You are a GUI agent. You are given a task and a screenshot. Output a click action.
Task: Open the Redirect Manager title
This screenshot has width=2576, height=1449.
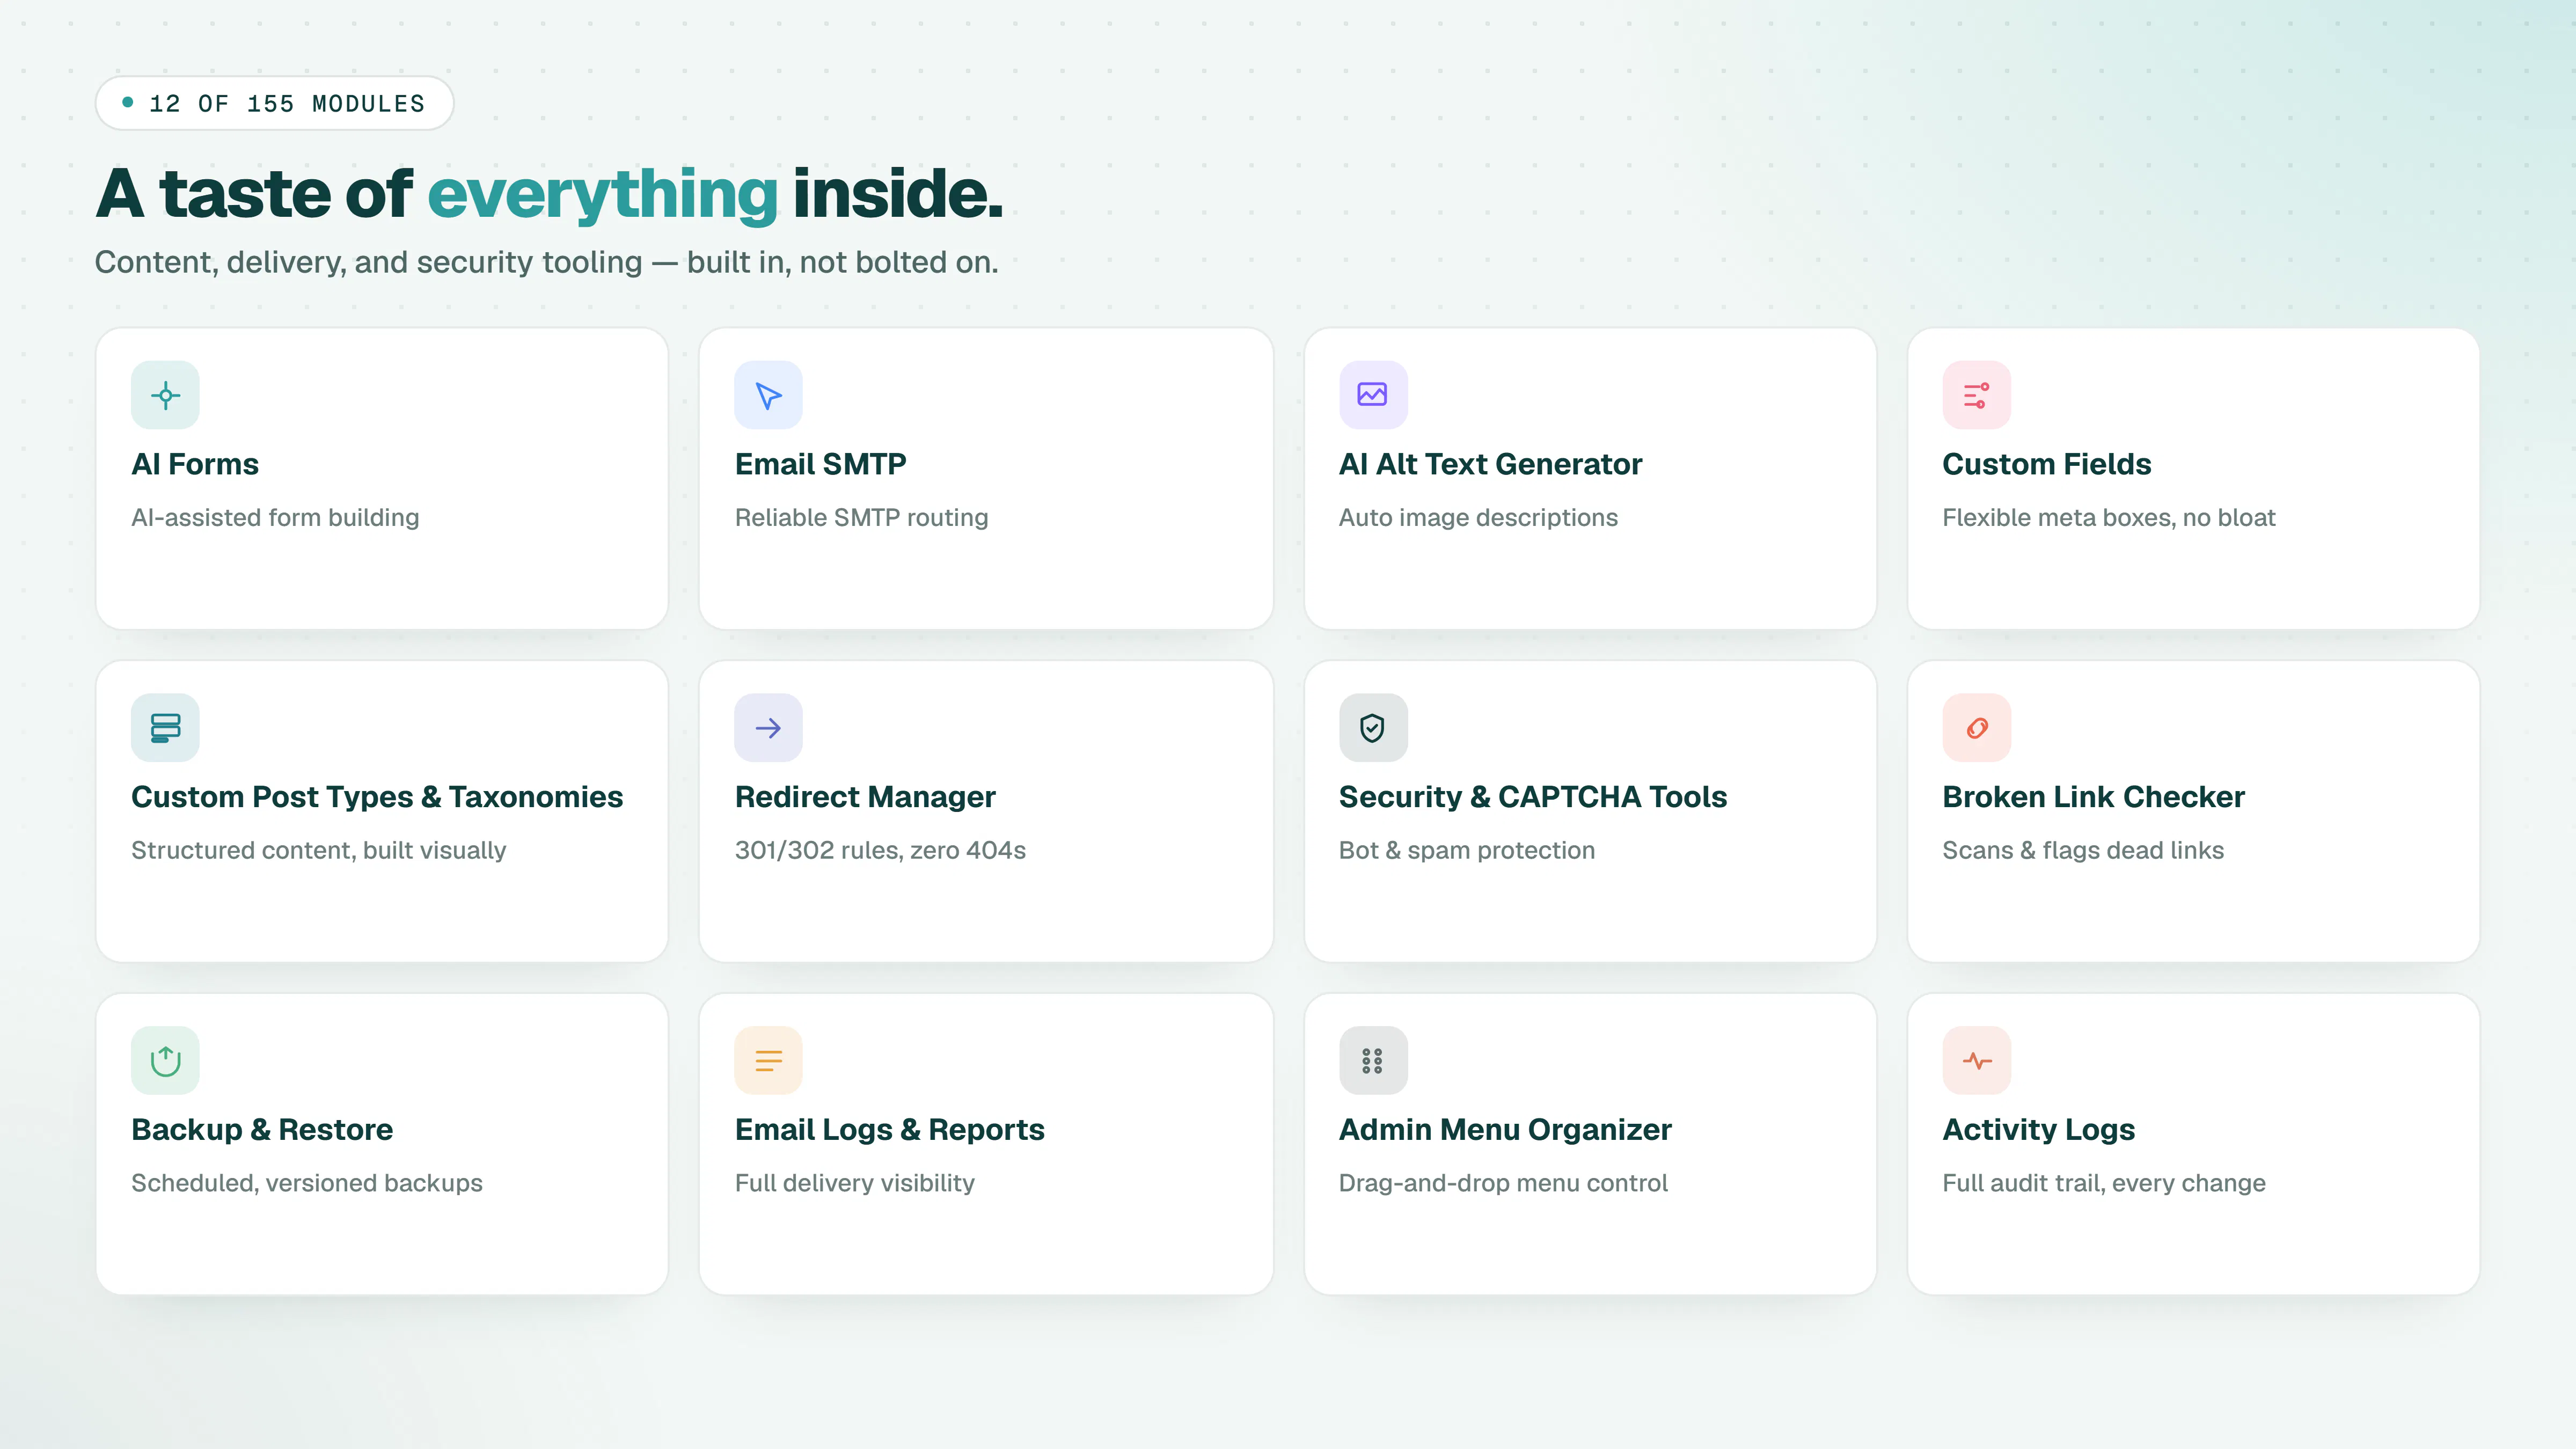(x=865, y=797)
